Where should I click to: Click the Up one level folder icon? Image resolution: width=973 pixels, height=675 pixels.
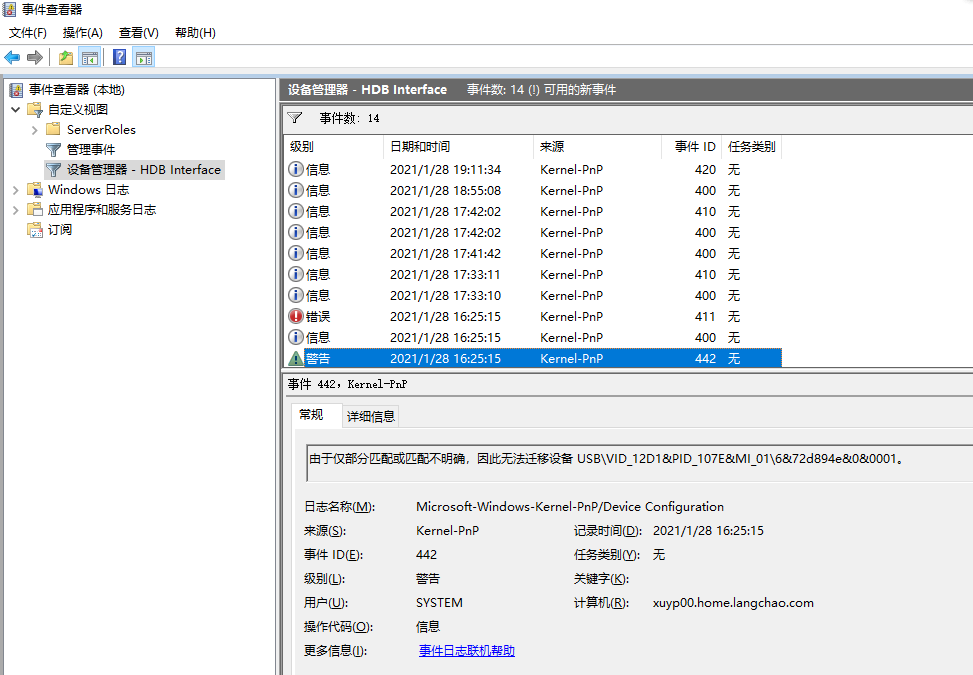[66, 58]
